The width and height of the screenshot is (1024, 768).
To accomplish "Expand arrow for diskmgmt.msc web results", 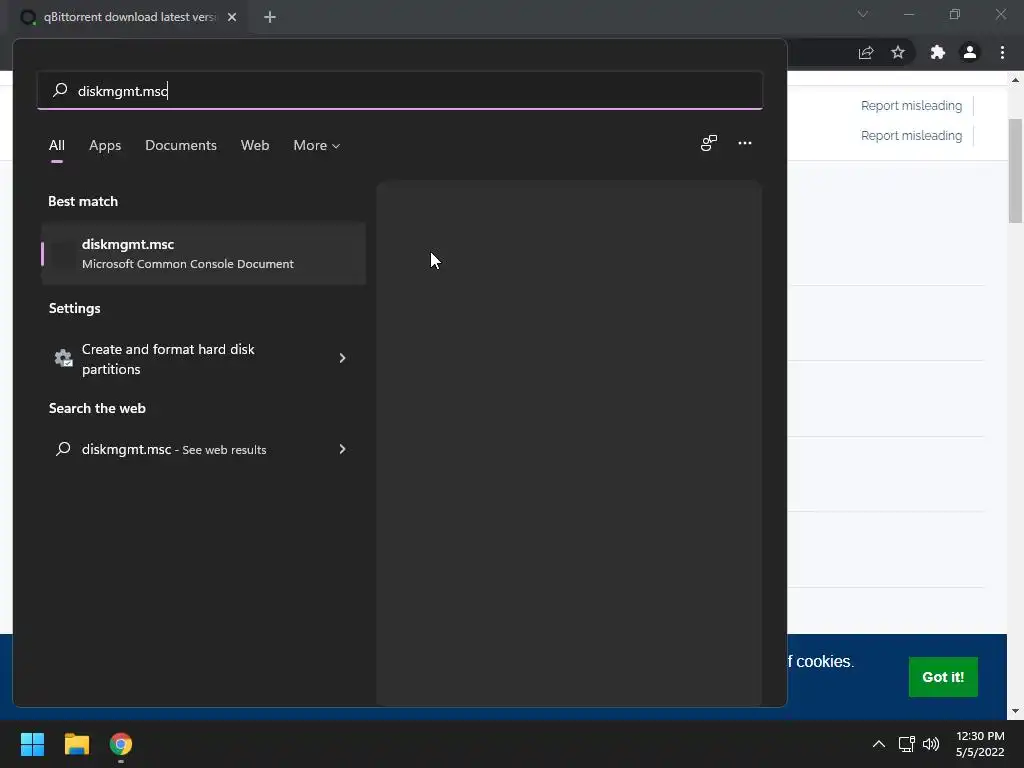I will click(342, 449).
